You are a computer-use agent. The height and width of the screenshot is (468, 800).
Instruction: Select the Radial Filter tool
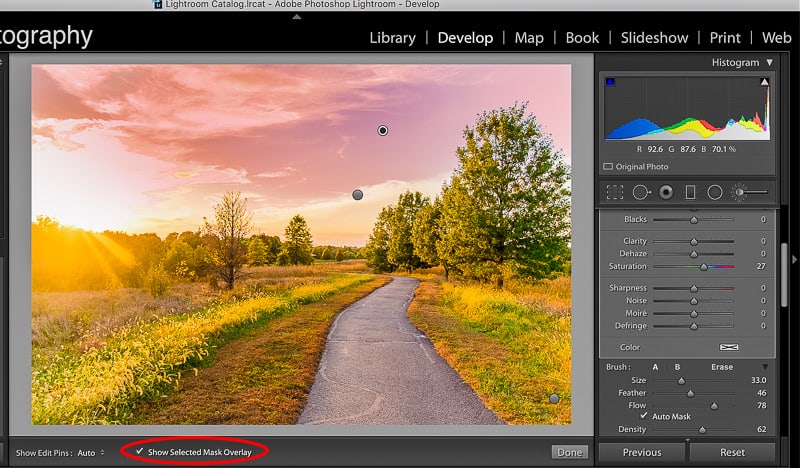point(715,192)
